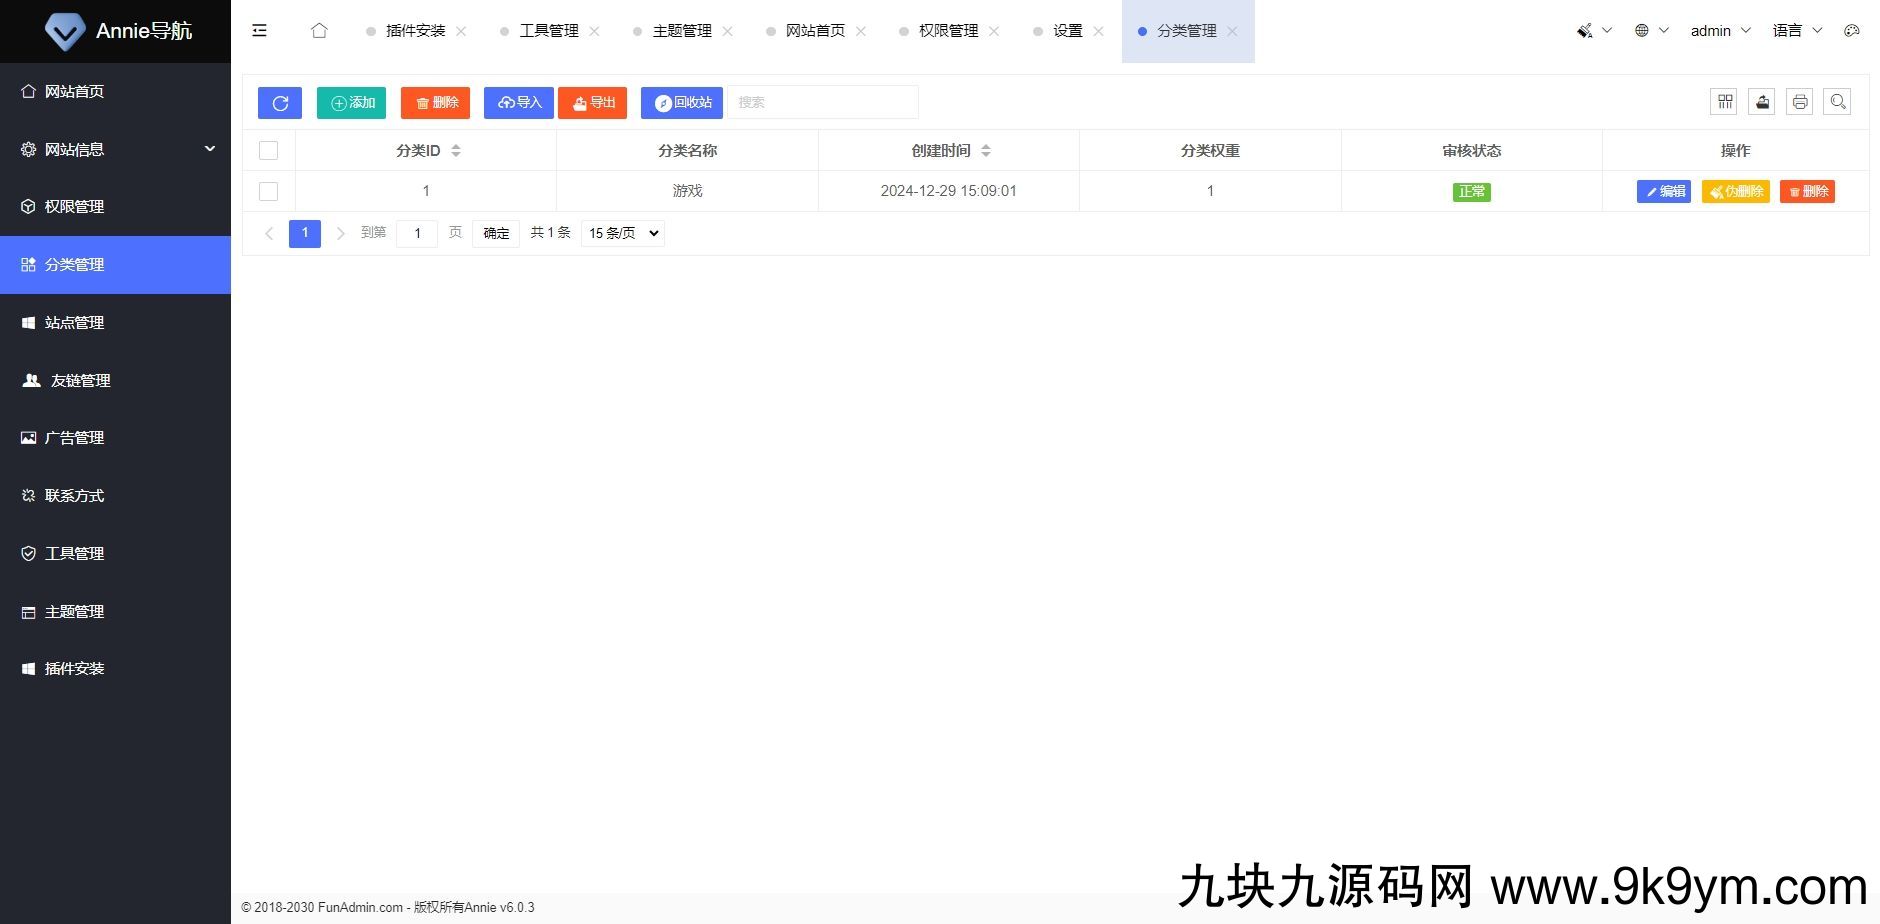Click 编辑 for the 游戏 row
The height and width of the screenshot is (924, 1880).
pyautogui.click(x=1664, y=191)
